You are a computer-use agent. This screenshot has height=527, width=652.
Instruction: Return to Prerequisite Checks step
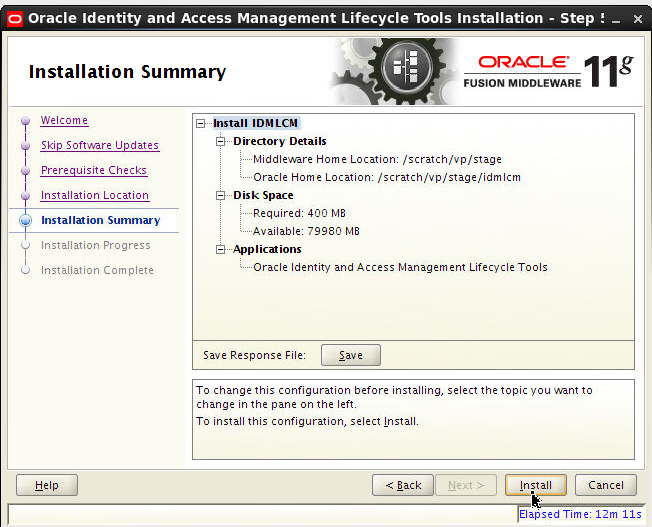94,170
